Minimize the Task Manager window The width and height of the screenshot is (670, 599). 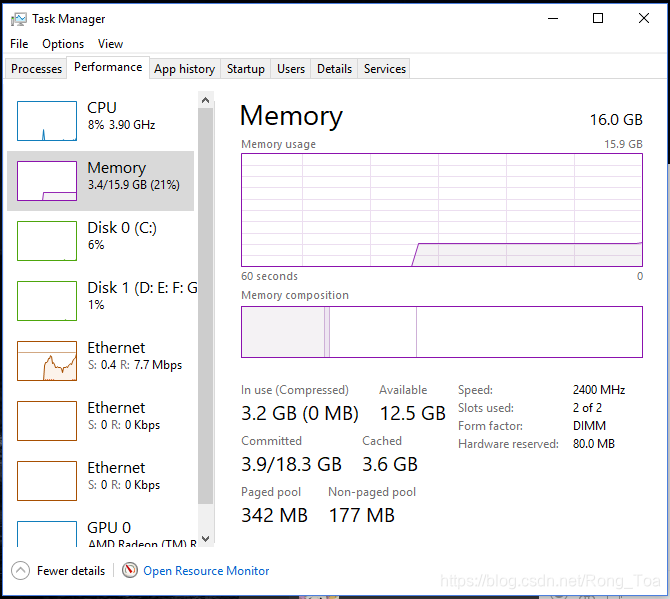click(x=553, y=18)
